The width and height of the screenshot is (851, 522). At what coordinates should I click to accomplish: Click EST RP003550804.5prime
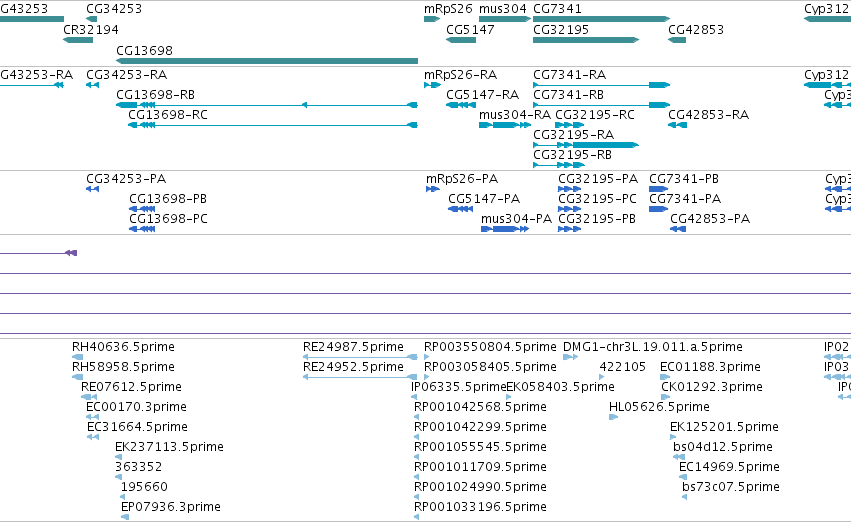pos(490,347)
